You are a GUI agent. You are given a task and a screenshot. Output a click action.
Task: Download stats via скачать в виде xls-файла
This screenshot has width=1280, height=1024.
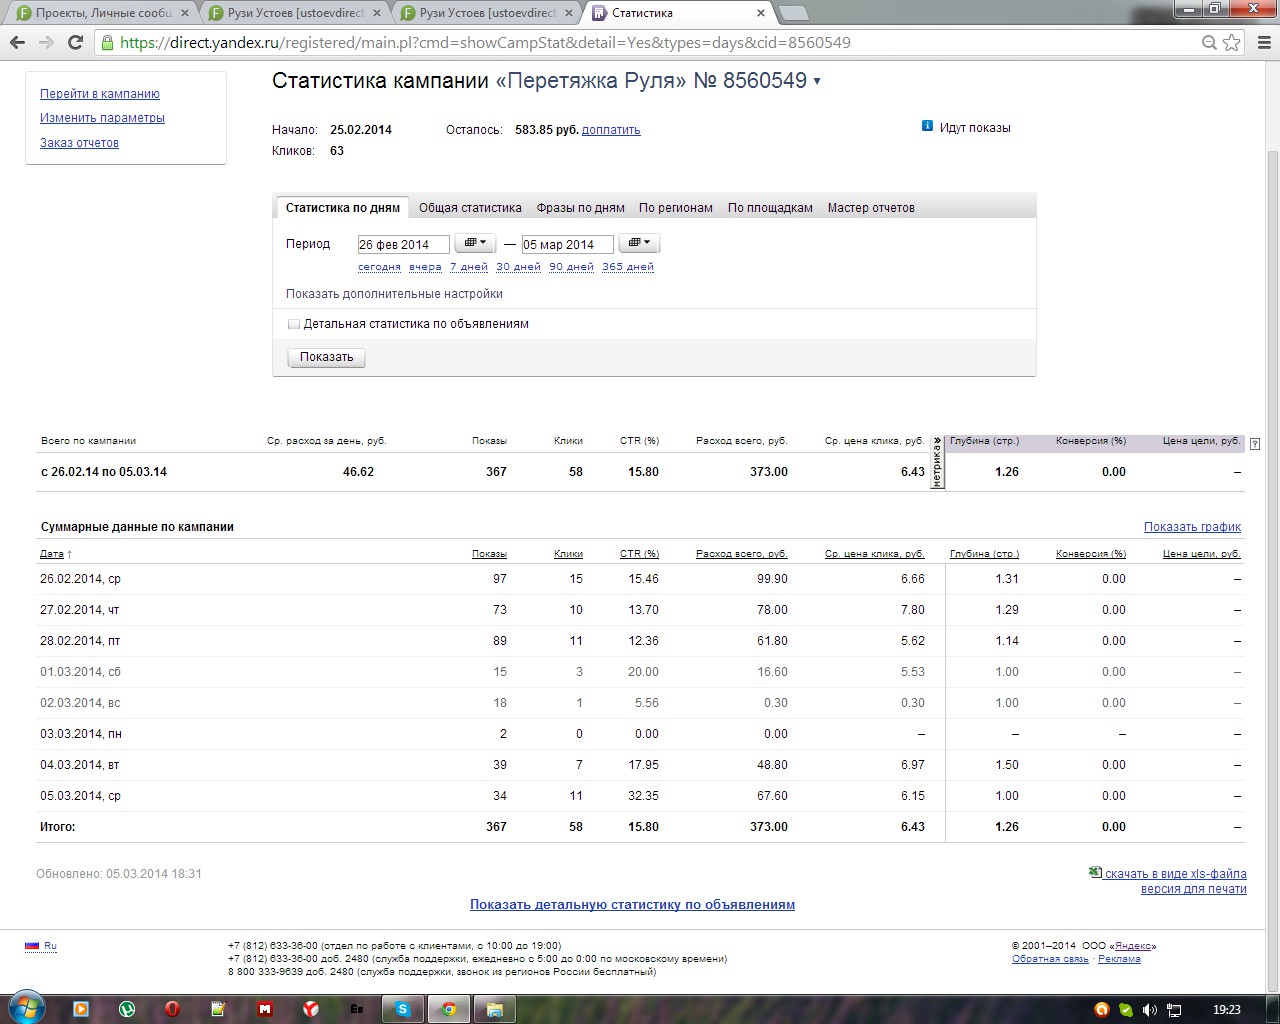(x=1175, y=874)
